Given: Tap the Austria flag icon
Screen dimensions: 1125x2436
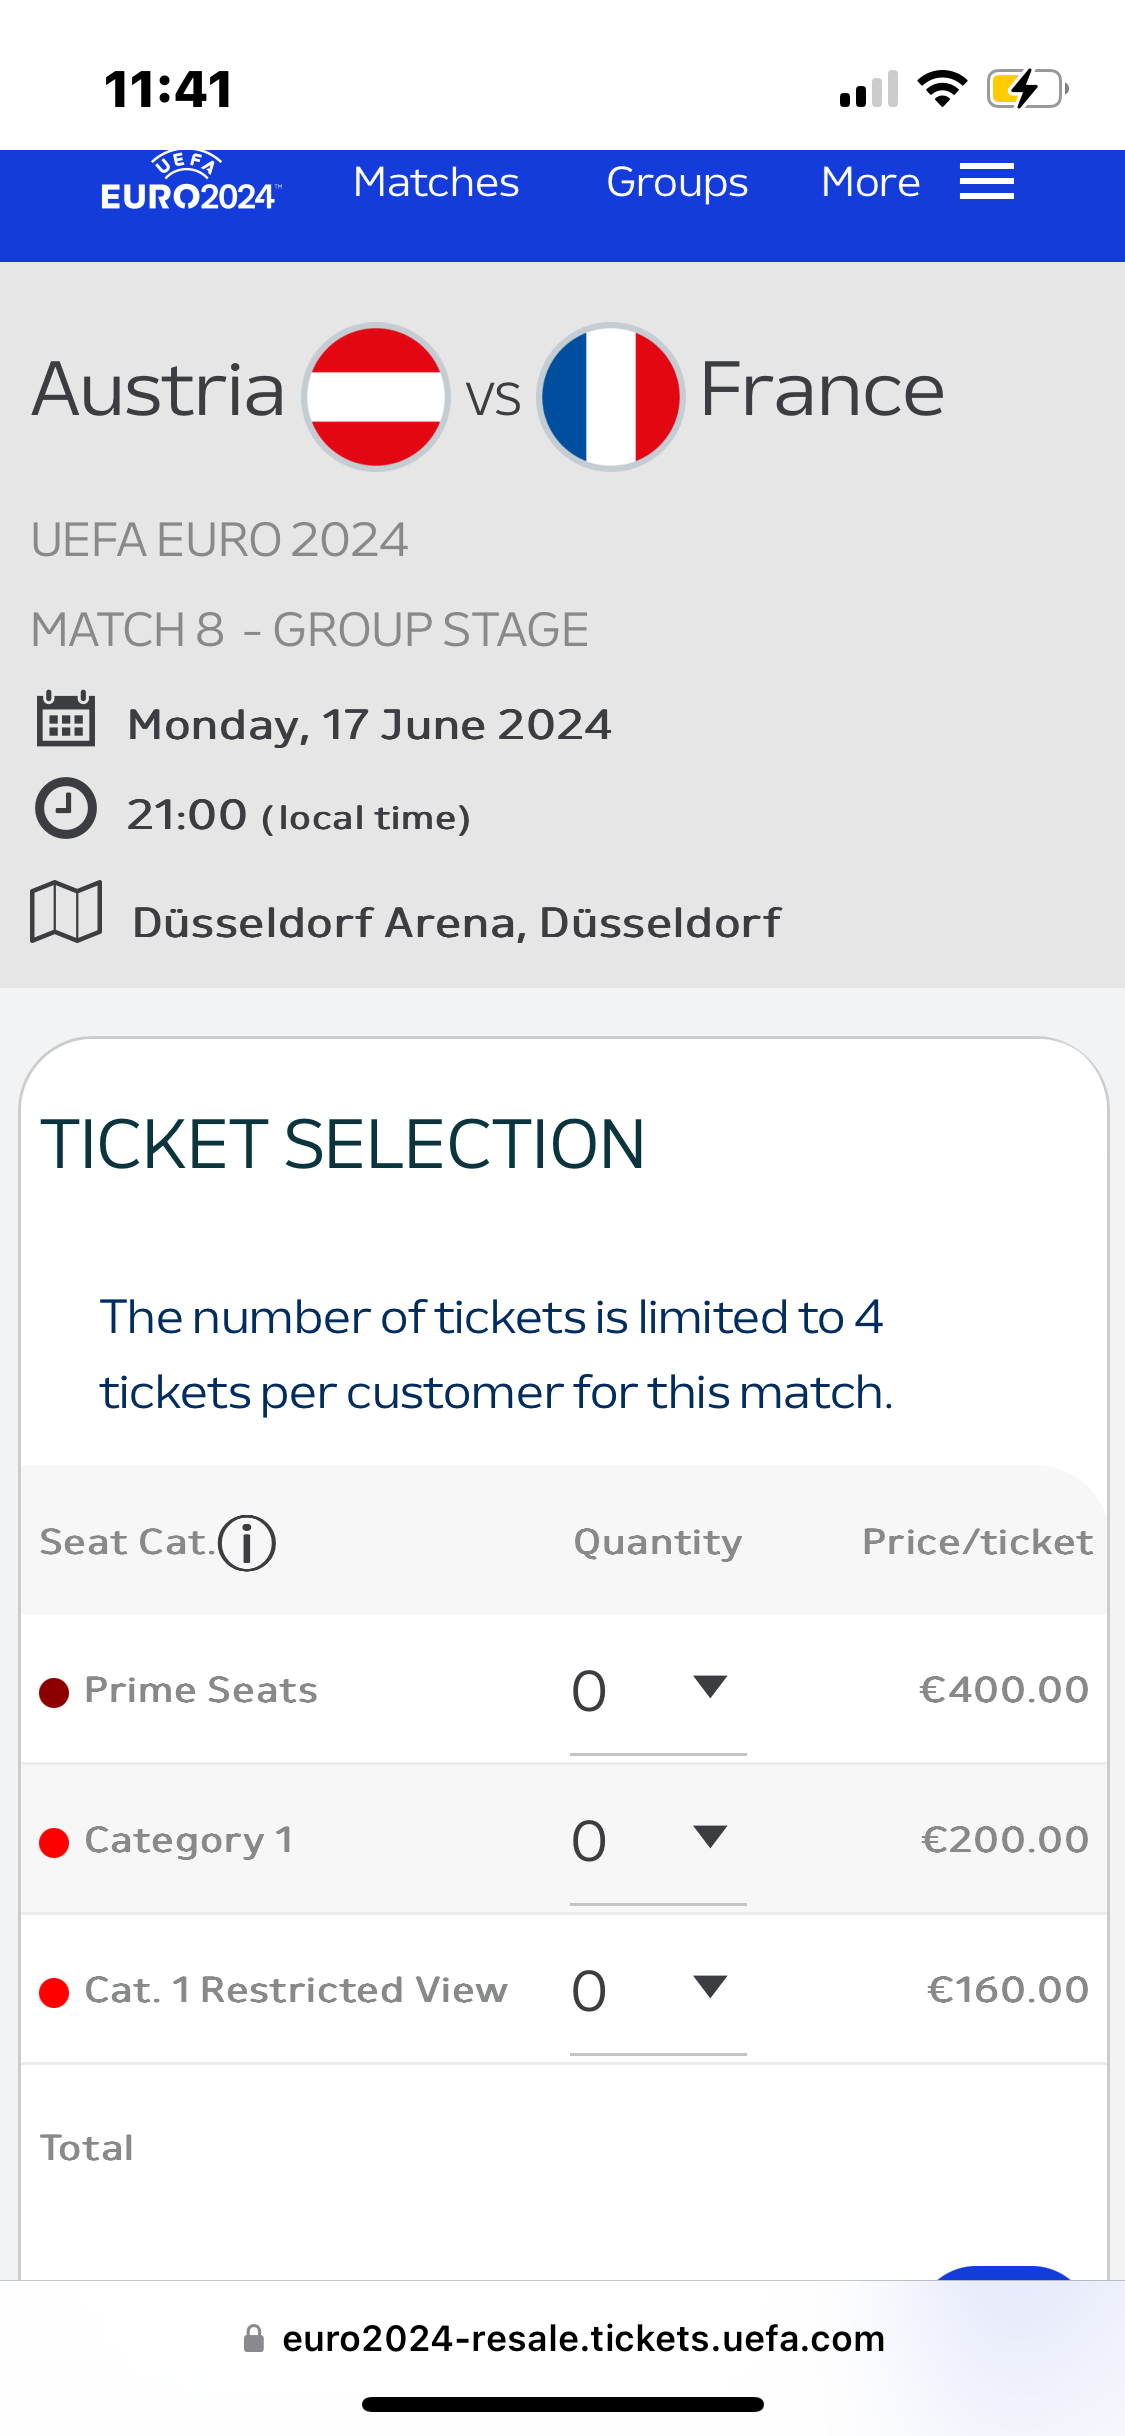Looking at the screenshot, I should 376,396.
